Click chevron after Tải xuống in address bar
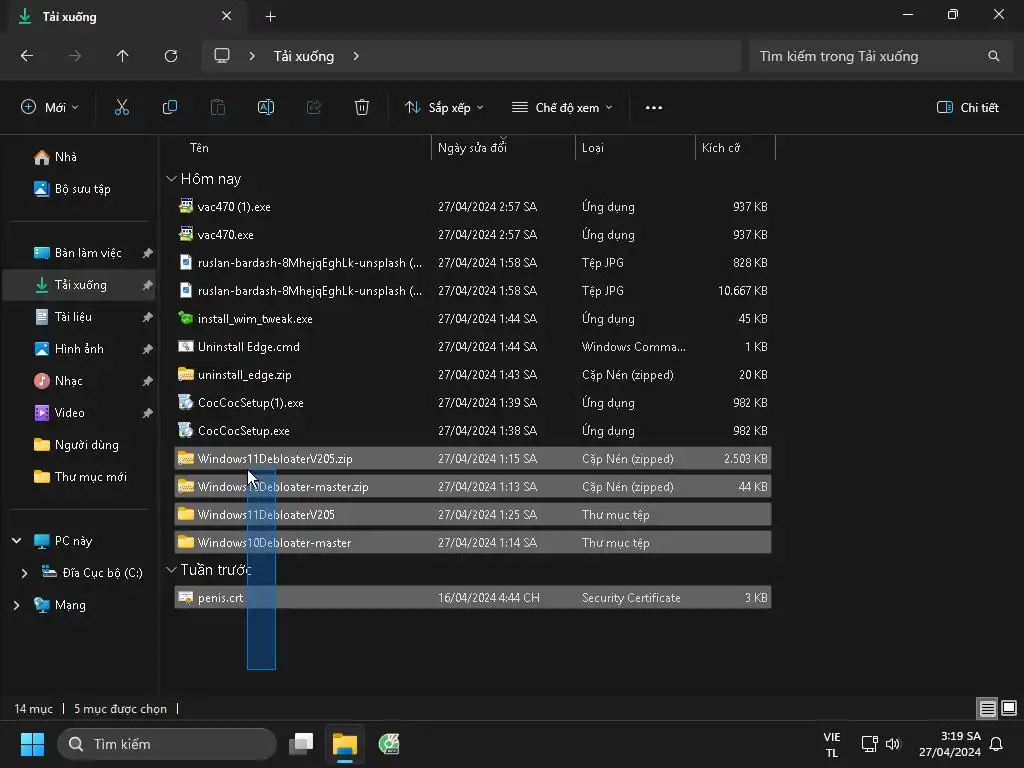Viewport: 1024px width, 768px height. (356, 56)
